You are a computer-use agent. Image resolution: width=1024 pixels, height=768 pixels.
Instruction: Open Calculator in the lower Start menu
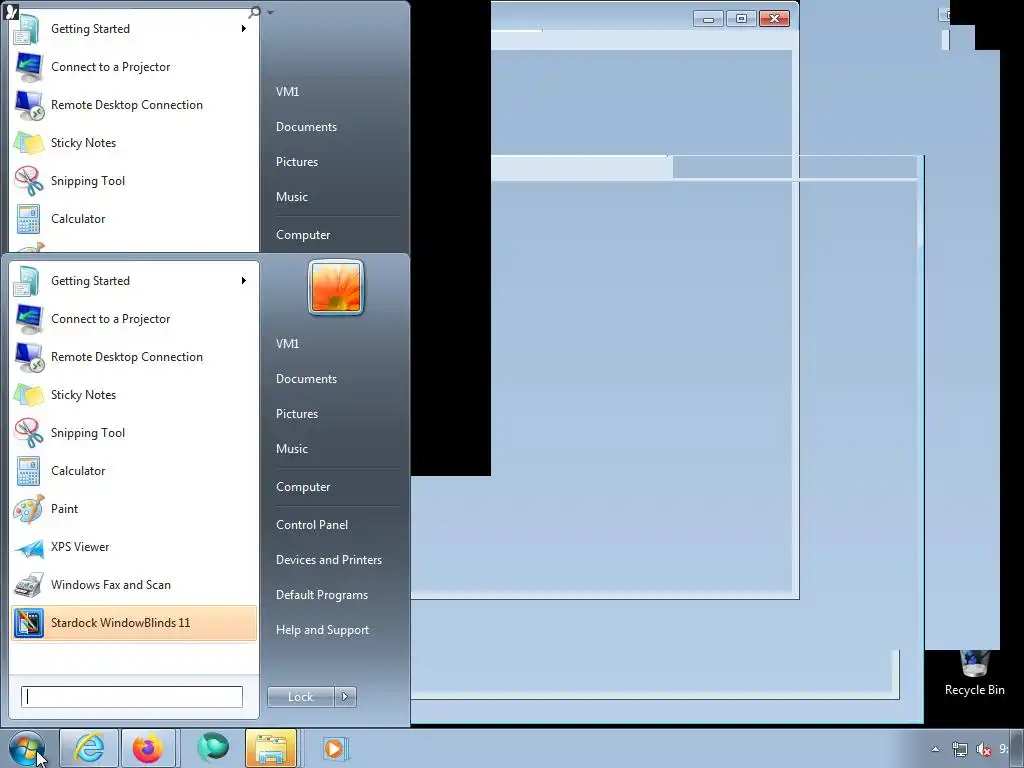pos(133,472)
